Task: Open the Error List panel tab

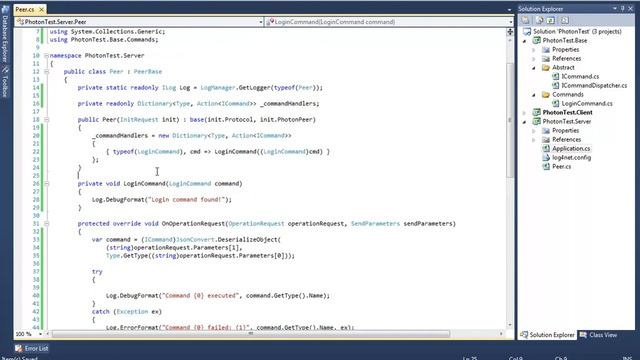Action: click(x=31, y=348)
